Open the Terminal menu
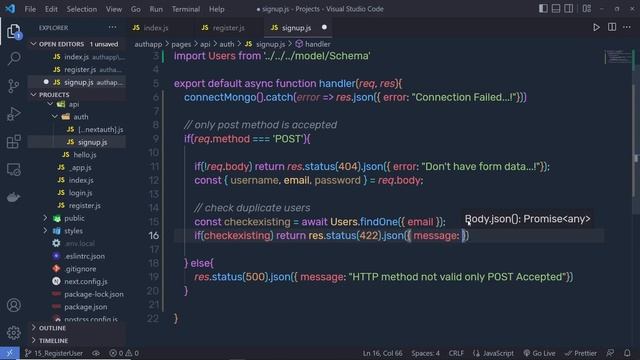640x360 pixels. [x=186, y=9]
